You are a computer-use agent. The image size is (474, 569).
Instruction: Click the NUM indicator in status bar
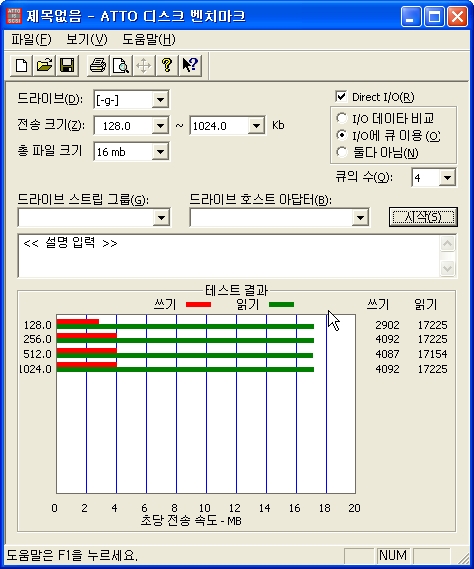click(393, 555)
